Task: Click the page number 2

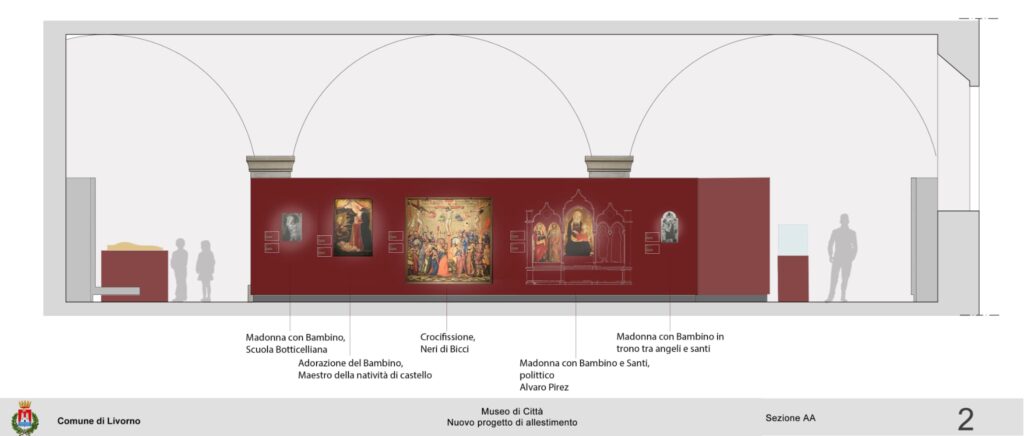Action: tap(965, 419)
